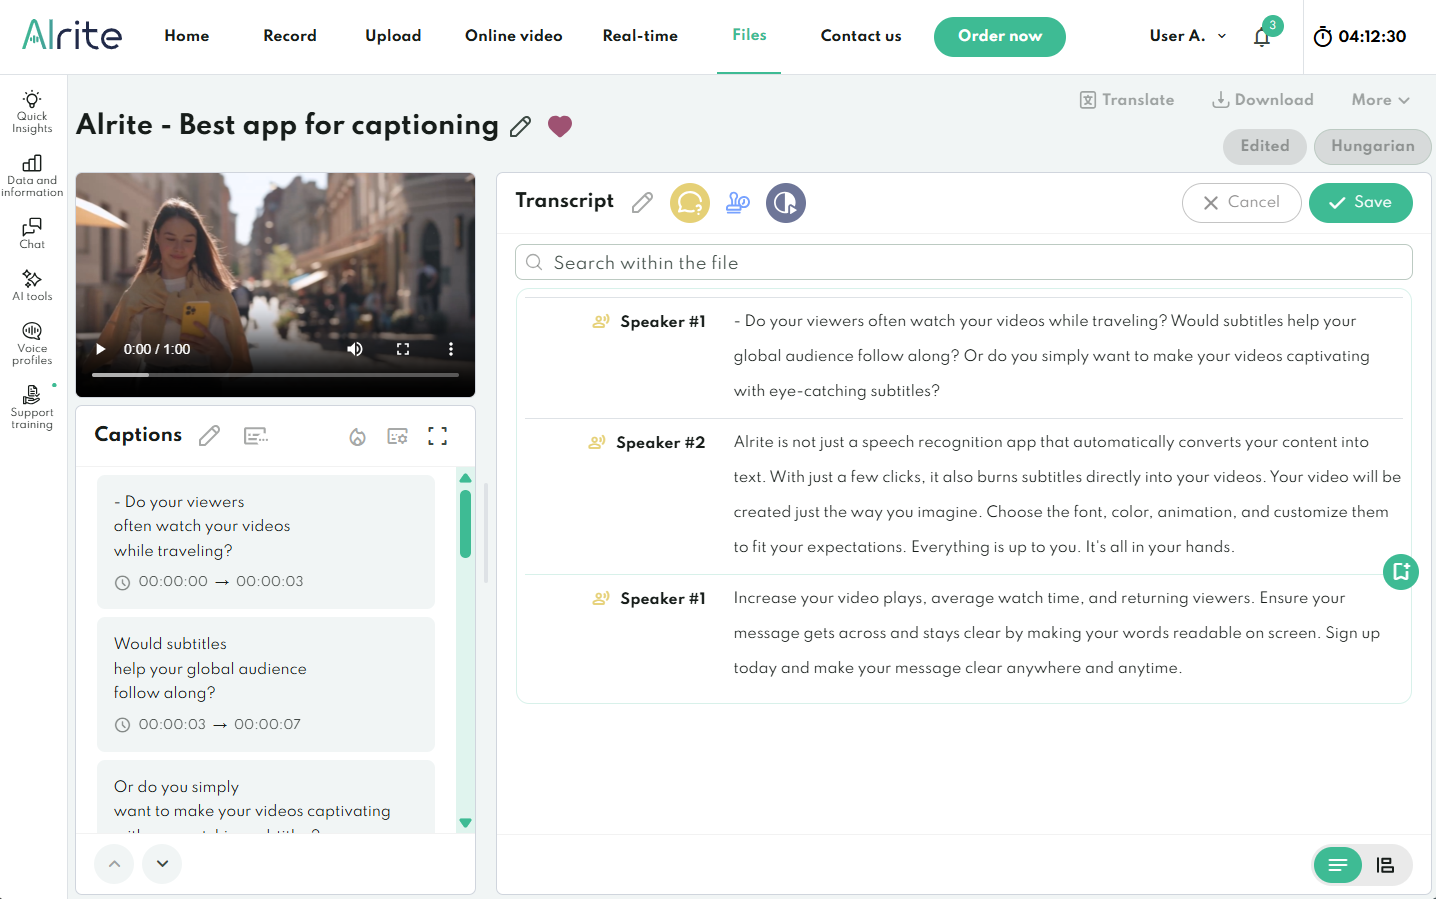
Task: Click transcript text starting 'Alrite is not just'
Action: click(1067, 494)
